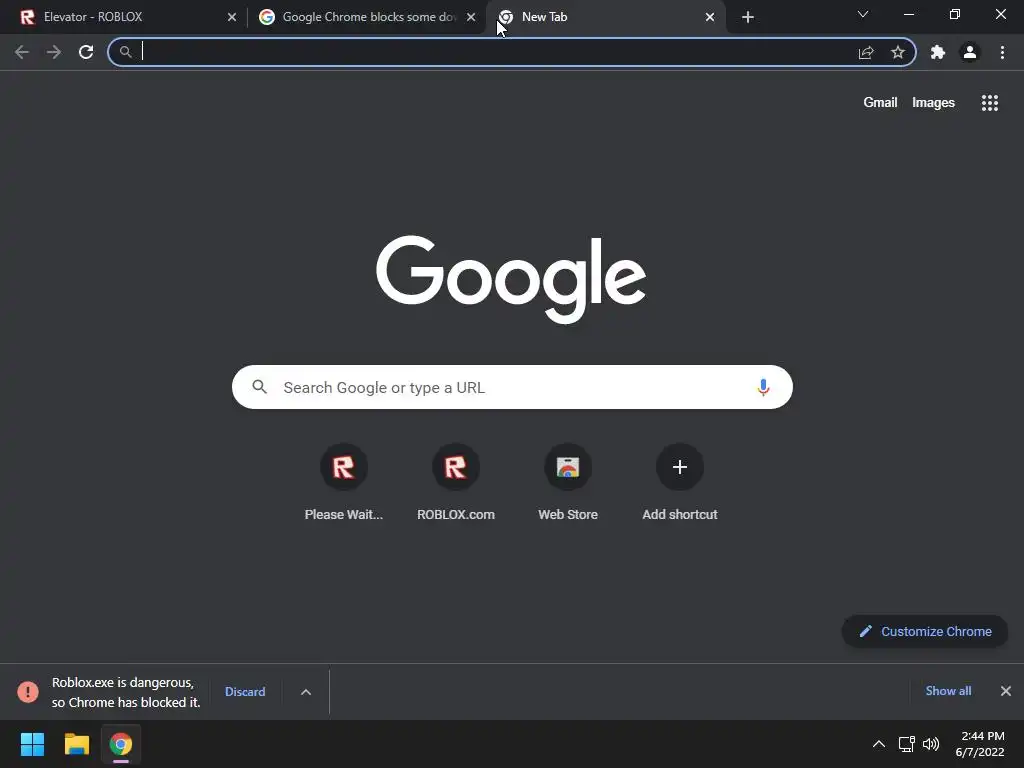Viewport: 1024px width, 768px height.
Task: Open a new tab with plus button
Action: (x=748, y=18)
